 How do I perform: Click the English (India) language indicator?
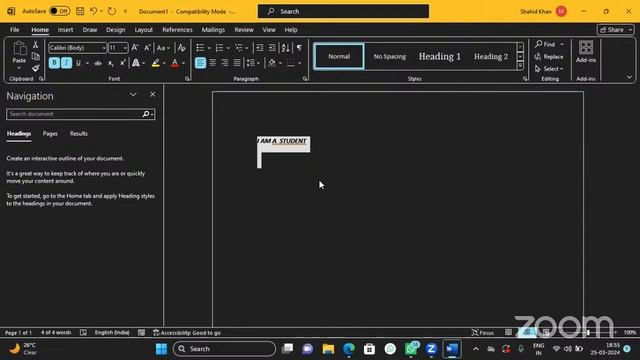[112, 333]
